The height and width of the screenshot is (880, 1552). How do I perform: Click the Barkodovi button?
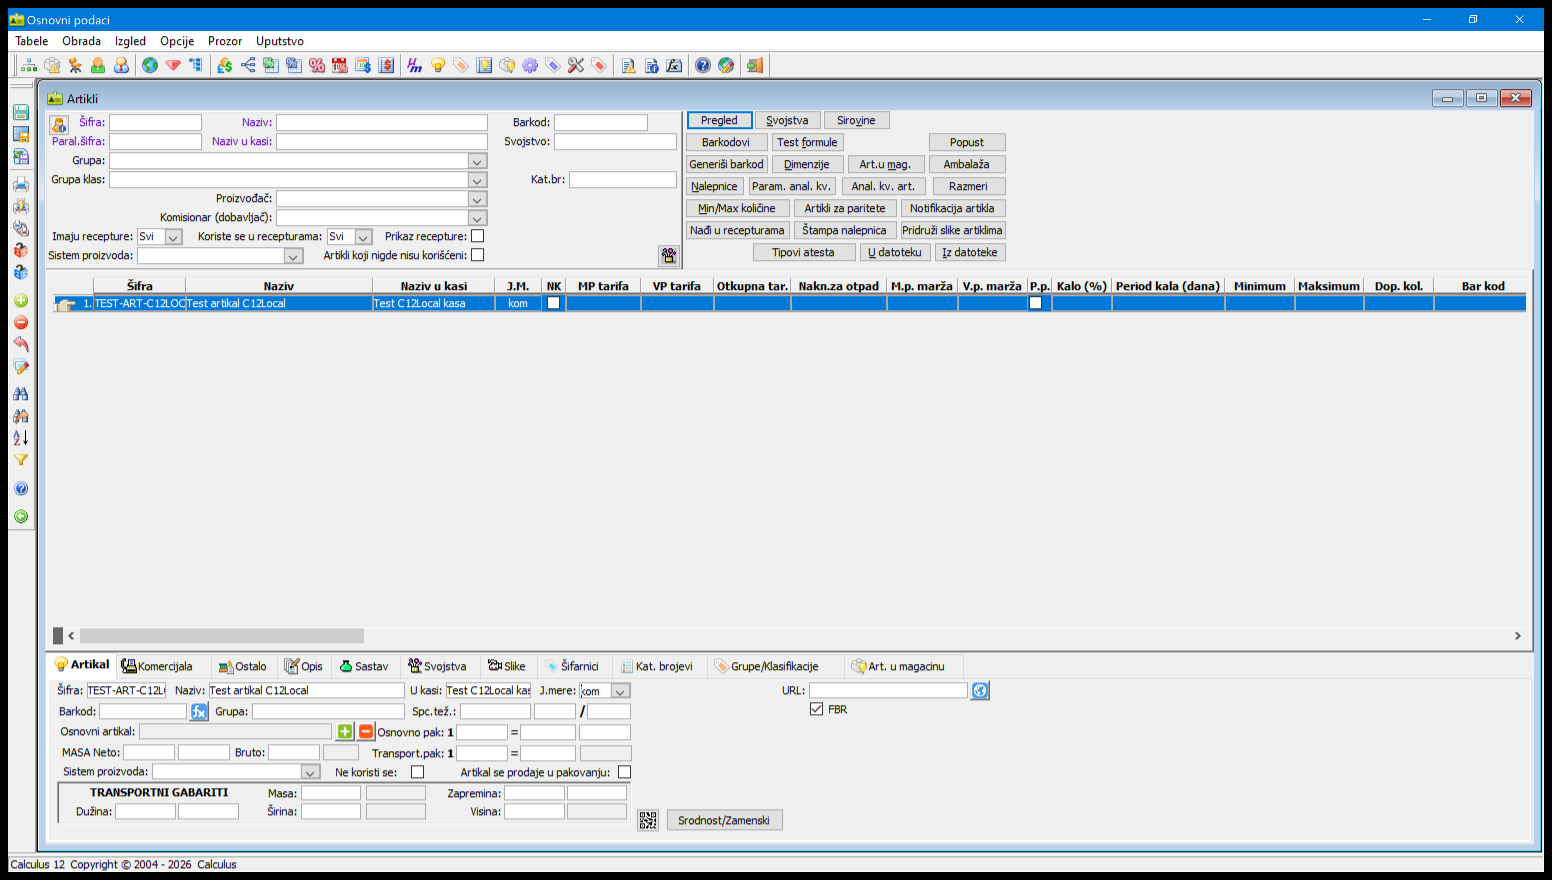[x=726, y=142]
